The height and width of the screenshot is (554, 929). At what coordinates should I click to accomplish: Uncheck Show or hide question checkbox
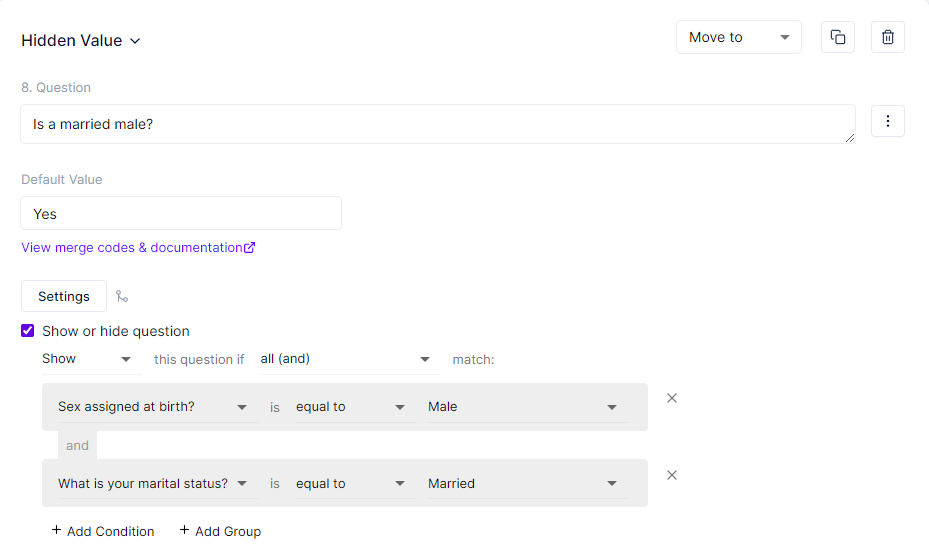[x=28, y=331]
